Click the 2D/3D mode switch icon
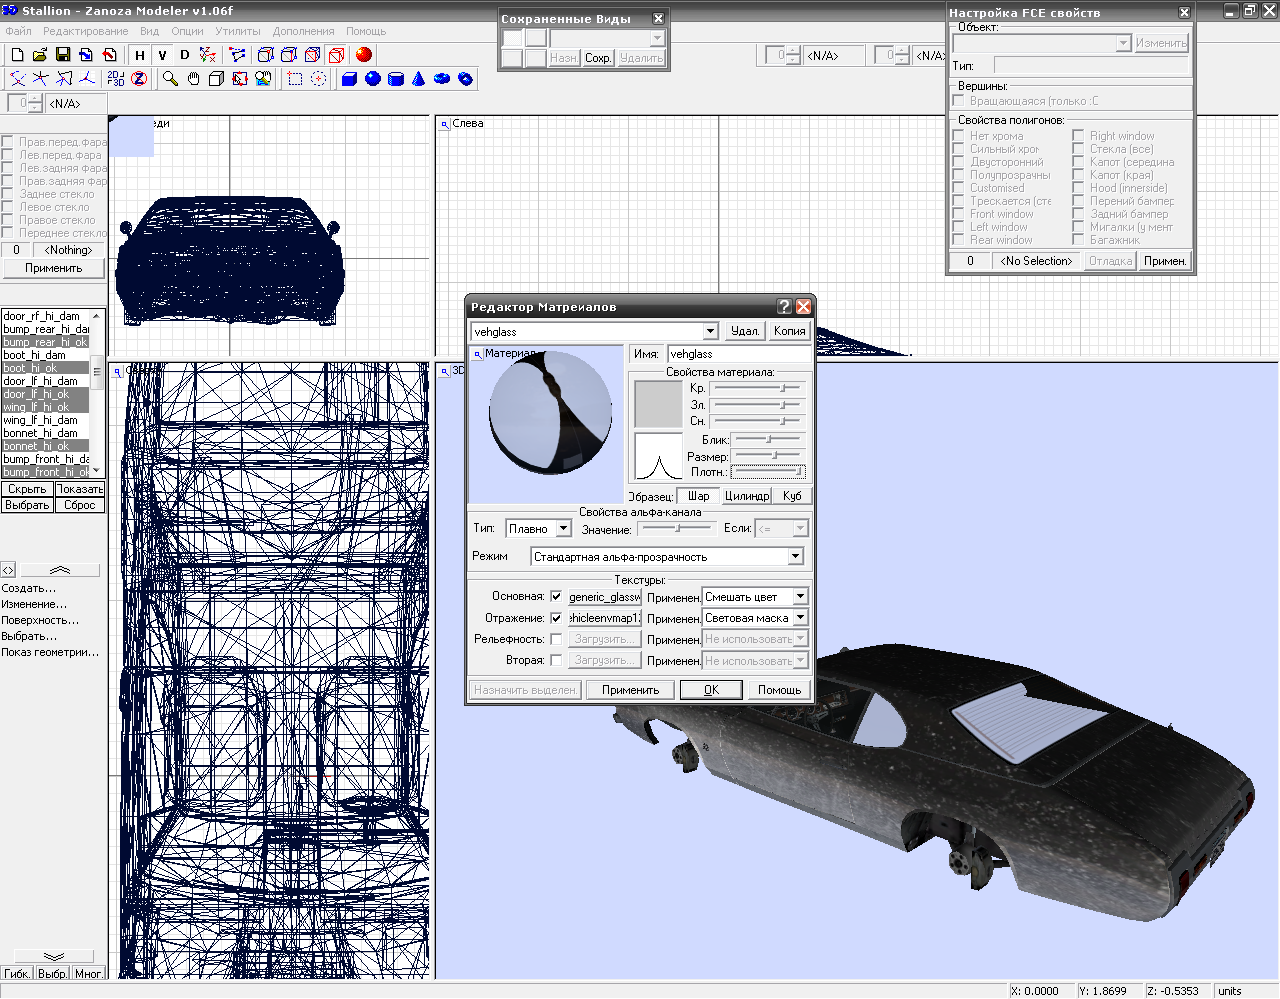Image resolution: width=1280 pixels, height=999 pixels. (116, 79)
